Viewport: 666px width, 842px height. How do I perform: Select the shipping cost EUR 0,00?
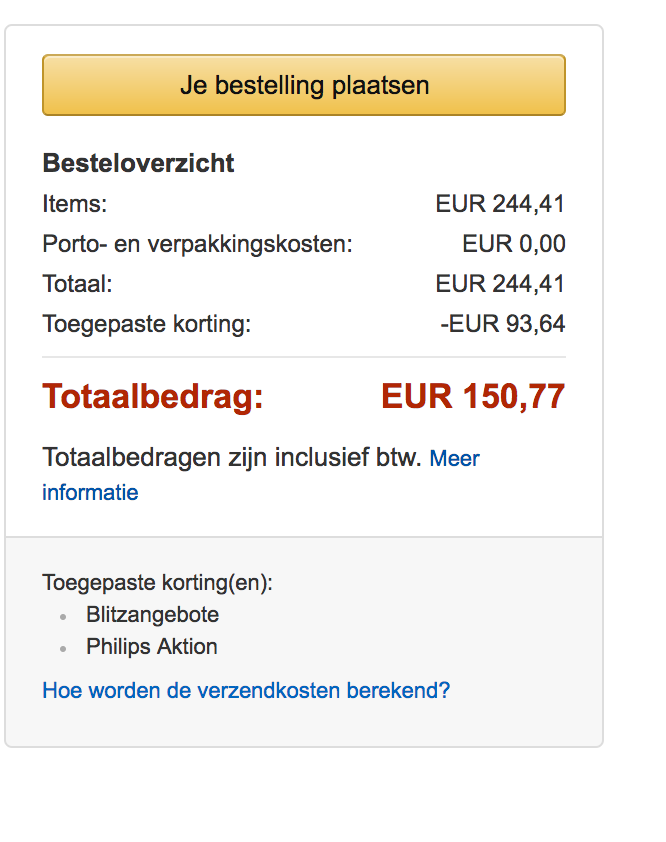[513, 244]
